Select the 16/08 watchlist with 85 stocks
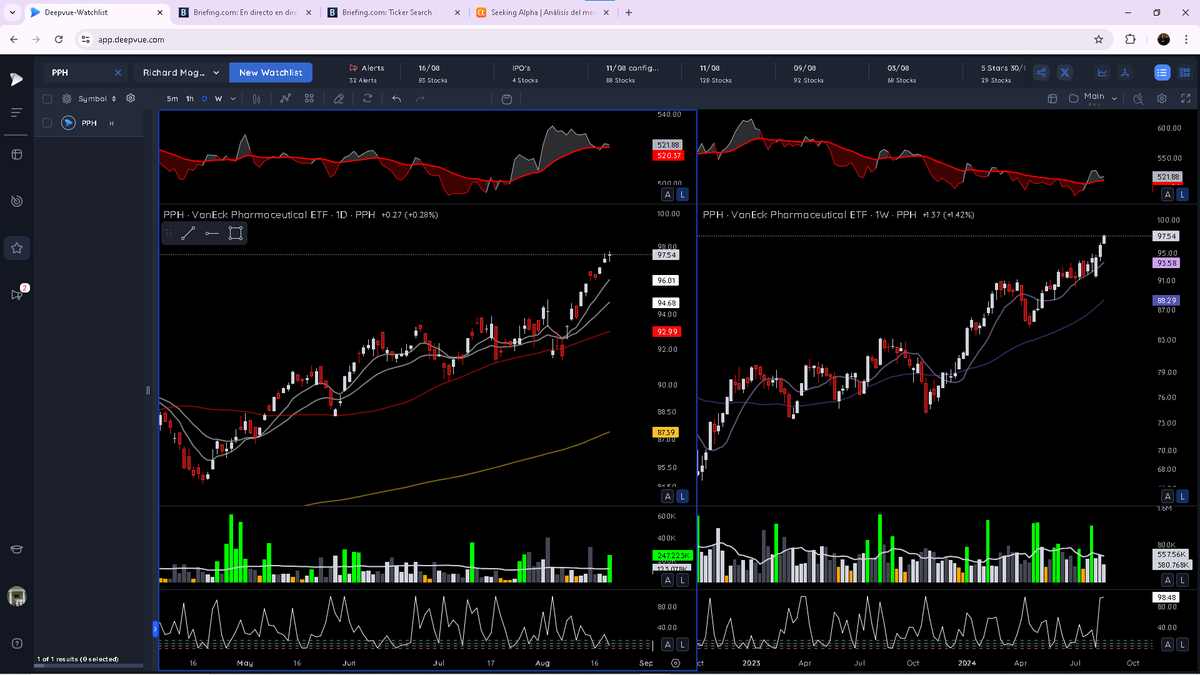 coord(433,74)
